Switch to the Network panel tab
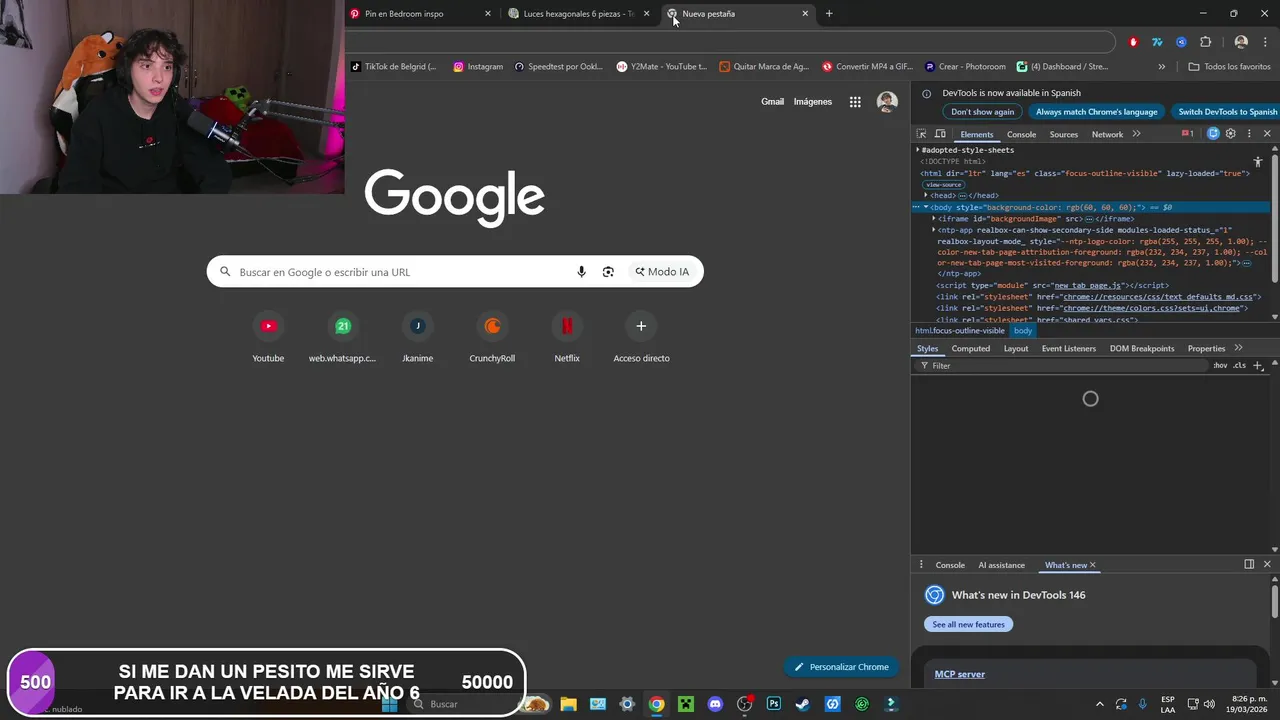The width and height of the screenshot is (1280, 720). click(1107, 134)
